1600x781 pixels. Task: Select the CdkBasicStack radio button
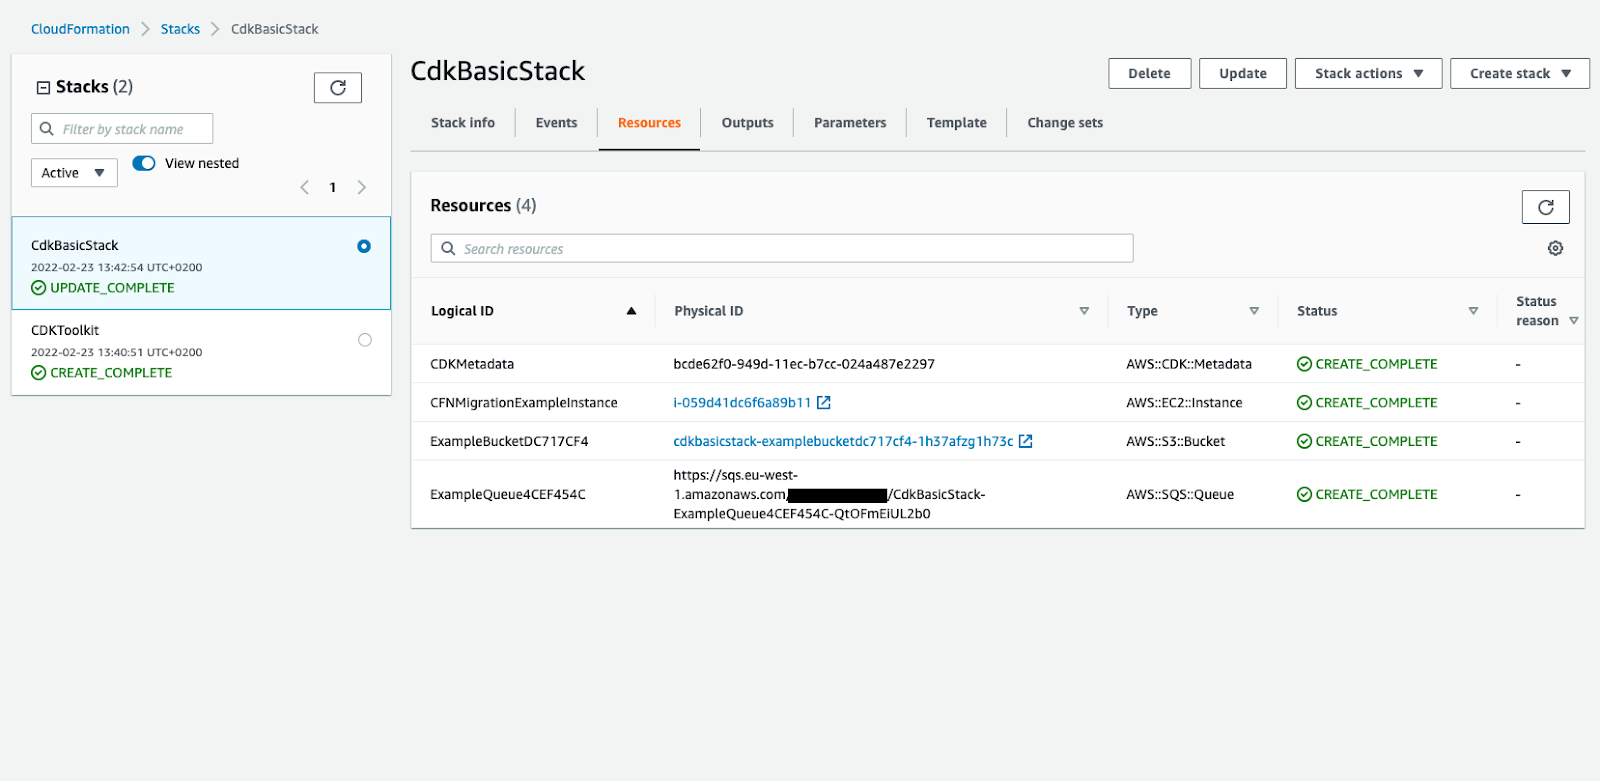pyautogui.click(x=364, y=246)
